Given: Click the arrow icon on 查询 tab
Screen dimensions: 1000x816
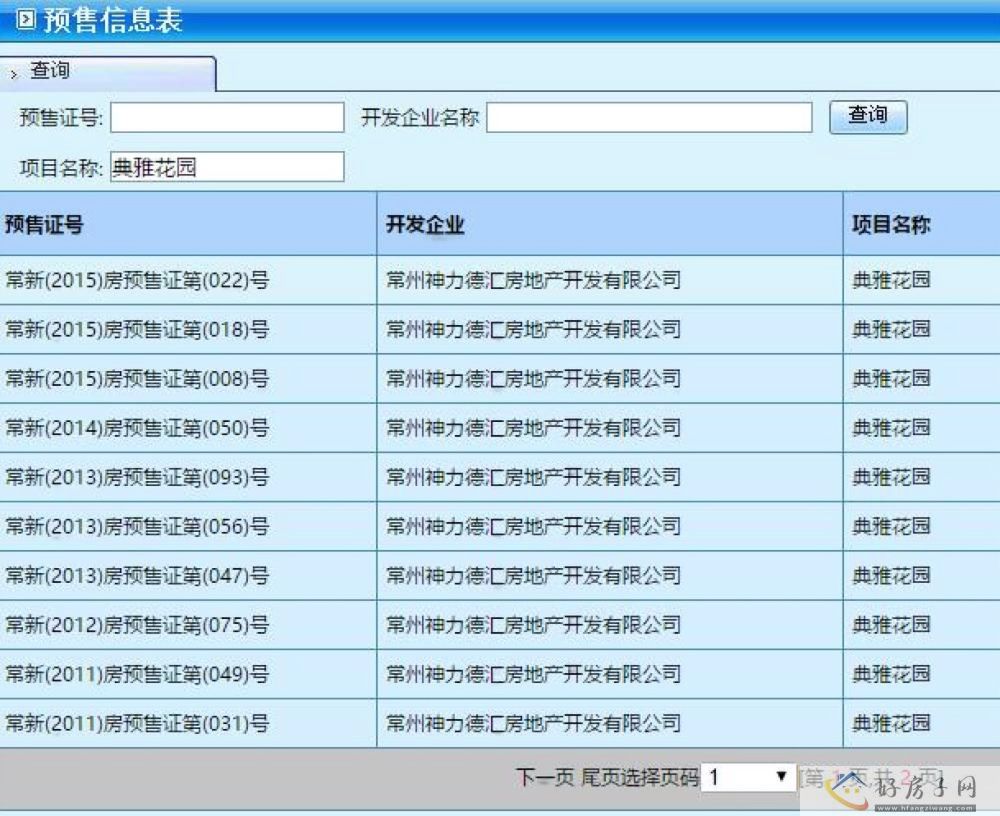Looking at the screenshot, I should [x=14, y=75].
